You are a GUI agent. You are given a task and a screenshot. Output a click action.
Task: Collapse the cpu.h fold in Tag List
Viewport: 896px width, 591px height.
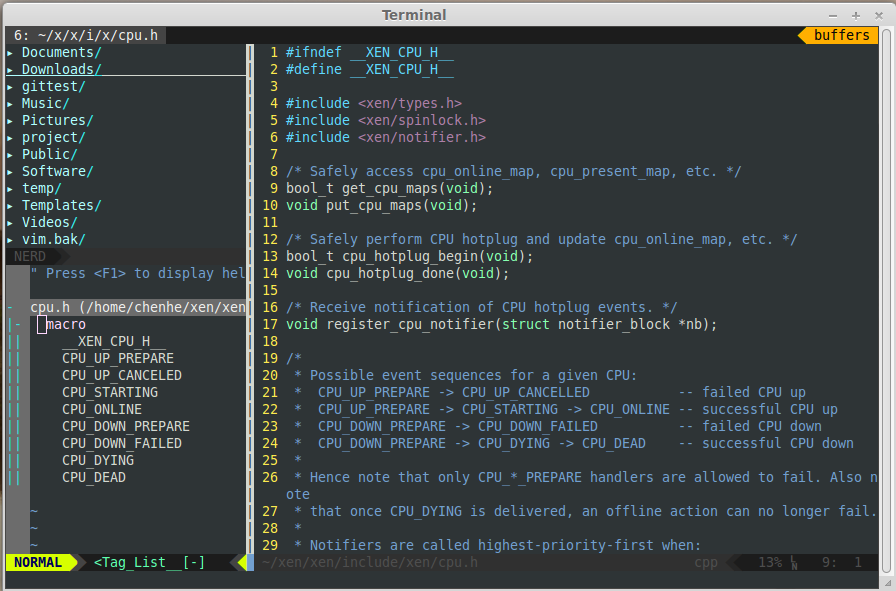pyautogui.click(x=10, y=307)
